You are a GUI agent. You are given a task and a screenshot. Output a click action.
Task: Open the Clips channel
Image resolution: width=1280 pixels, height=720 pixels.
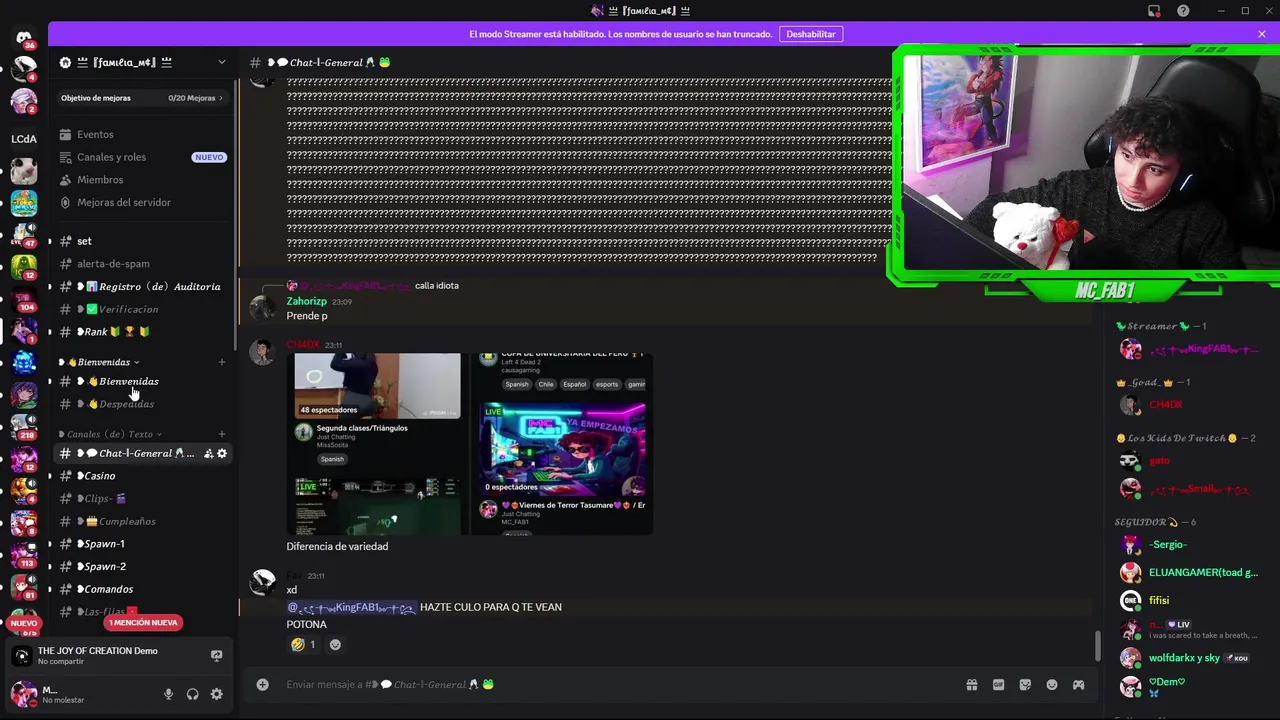[142, 498]
